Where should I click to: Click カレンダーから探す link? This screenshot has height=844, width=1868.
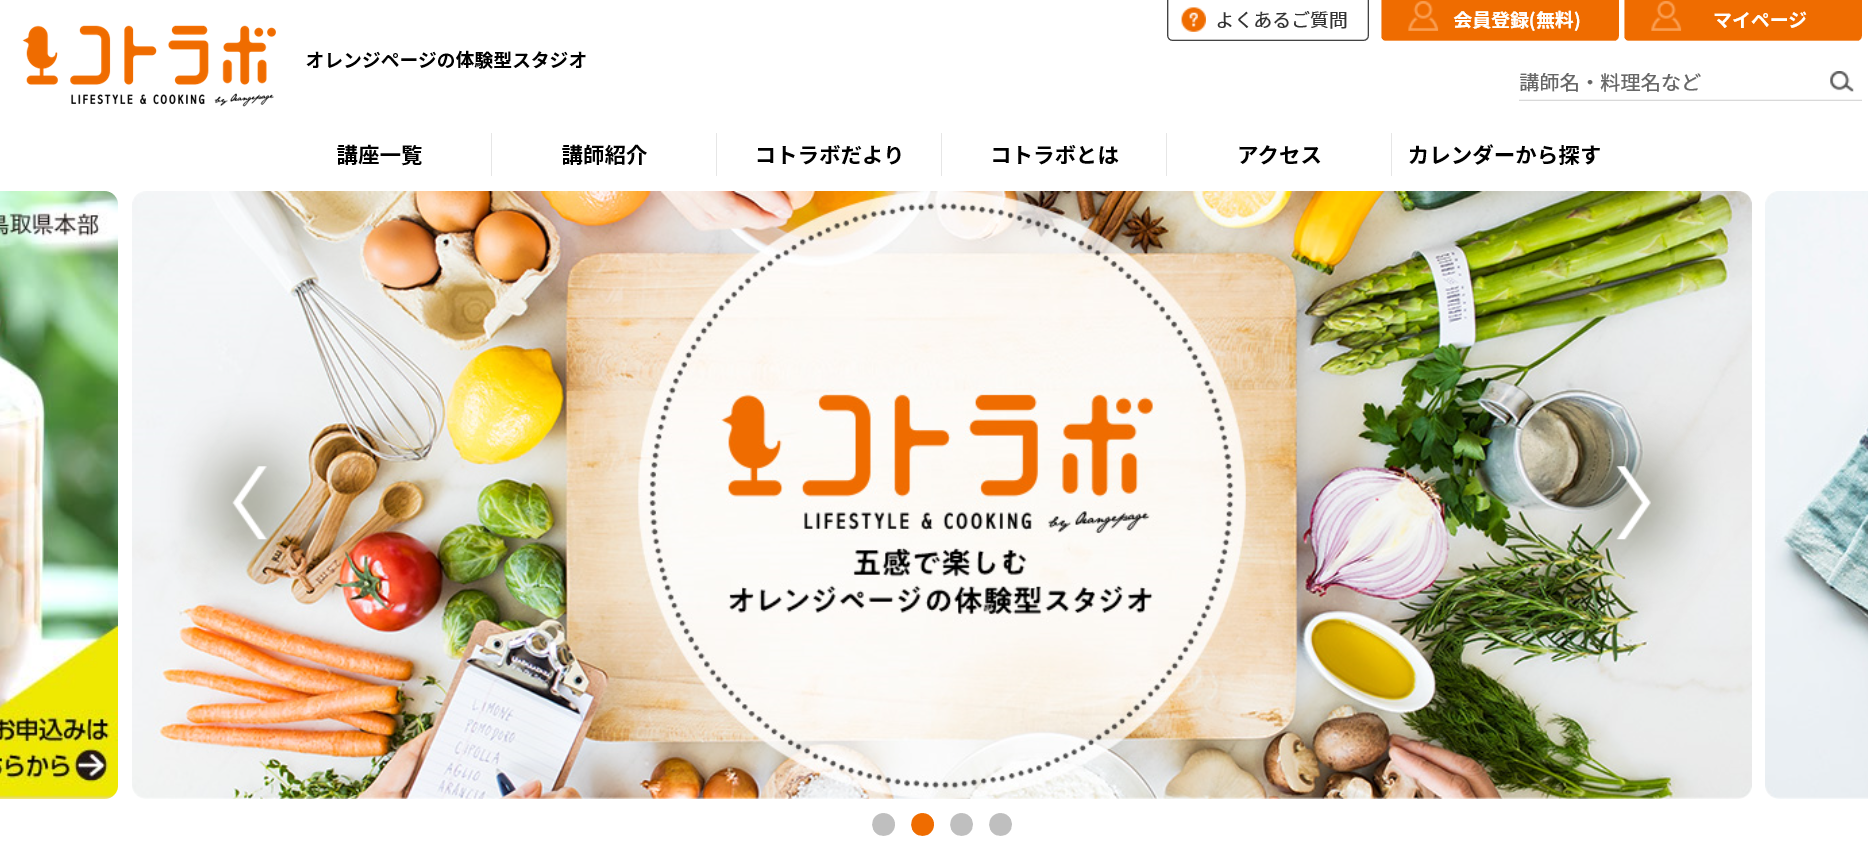coord(1504,155)
